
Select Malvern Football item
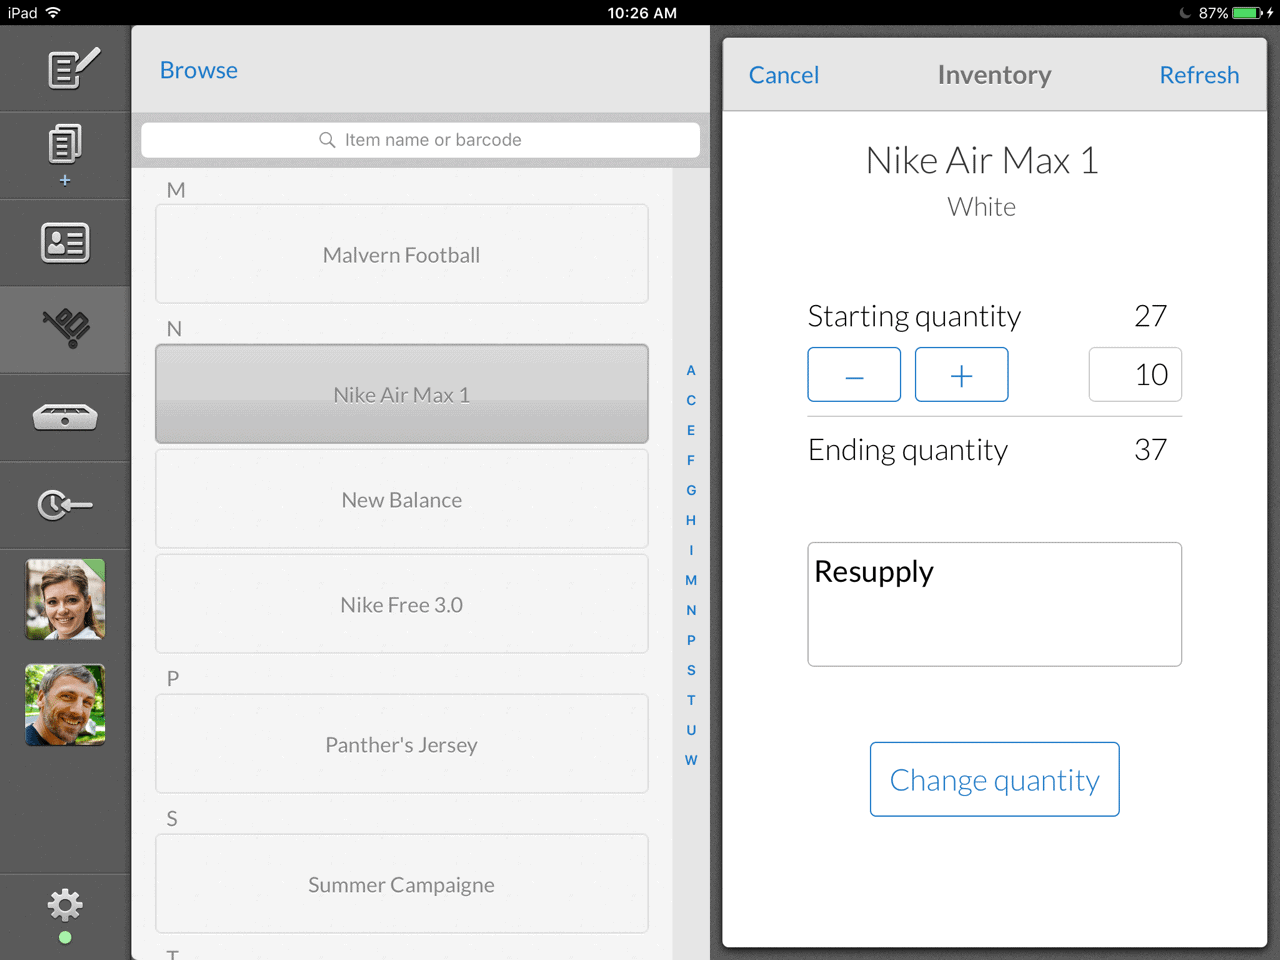[402, 254]
